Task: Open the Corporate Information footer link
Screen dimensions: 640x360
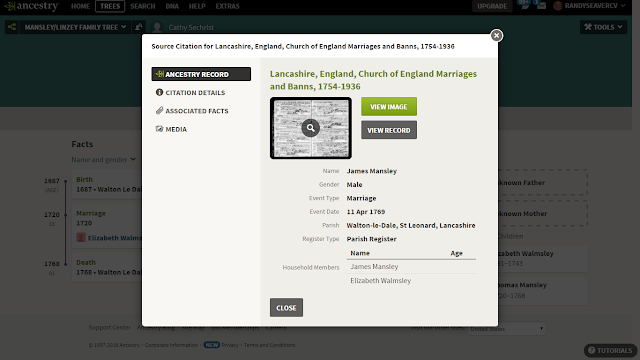Action: click(171, 345)
